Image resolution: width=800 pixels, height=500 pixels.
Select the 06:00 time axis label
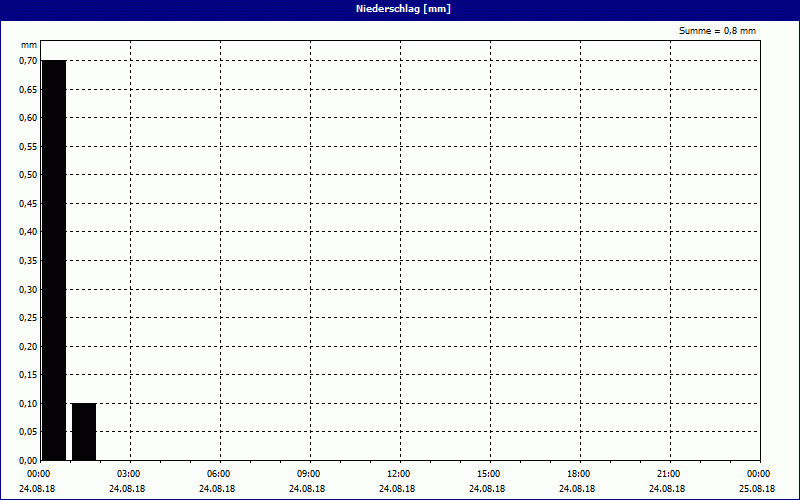tap(219, 474)
